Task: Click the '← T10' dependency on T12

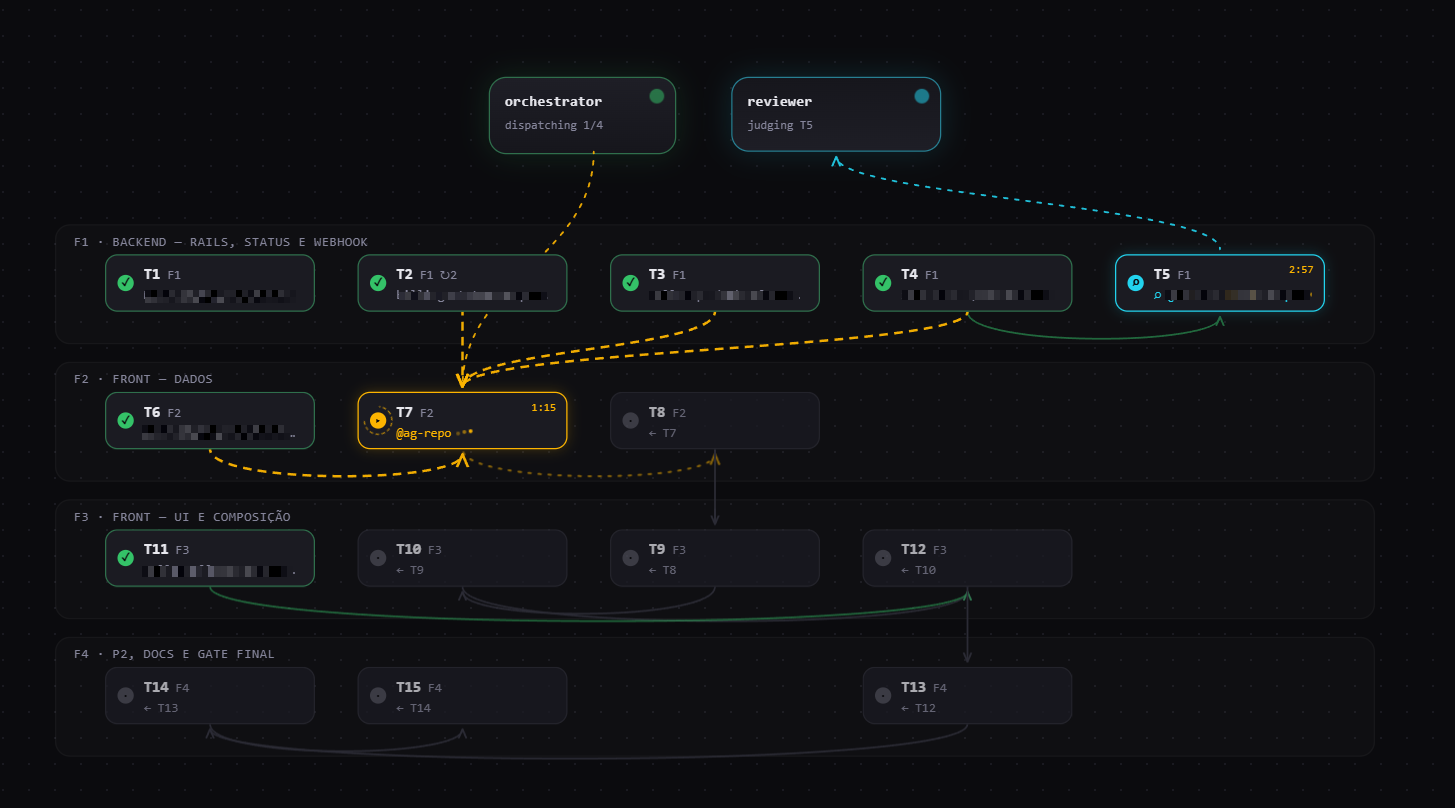Action: pyautogui.click(x=918, y=570)
